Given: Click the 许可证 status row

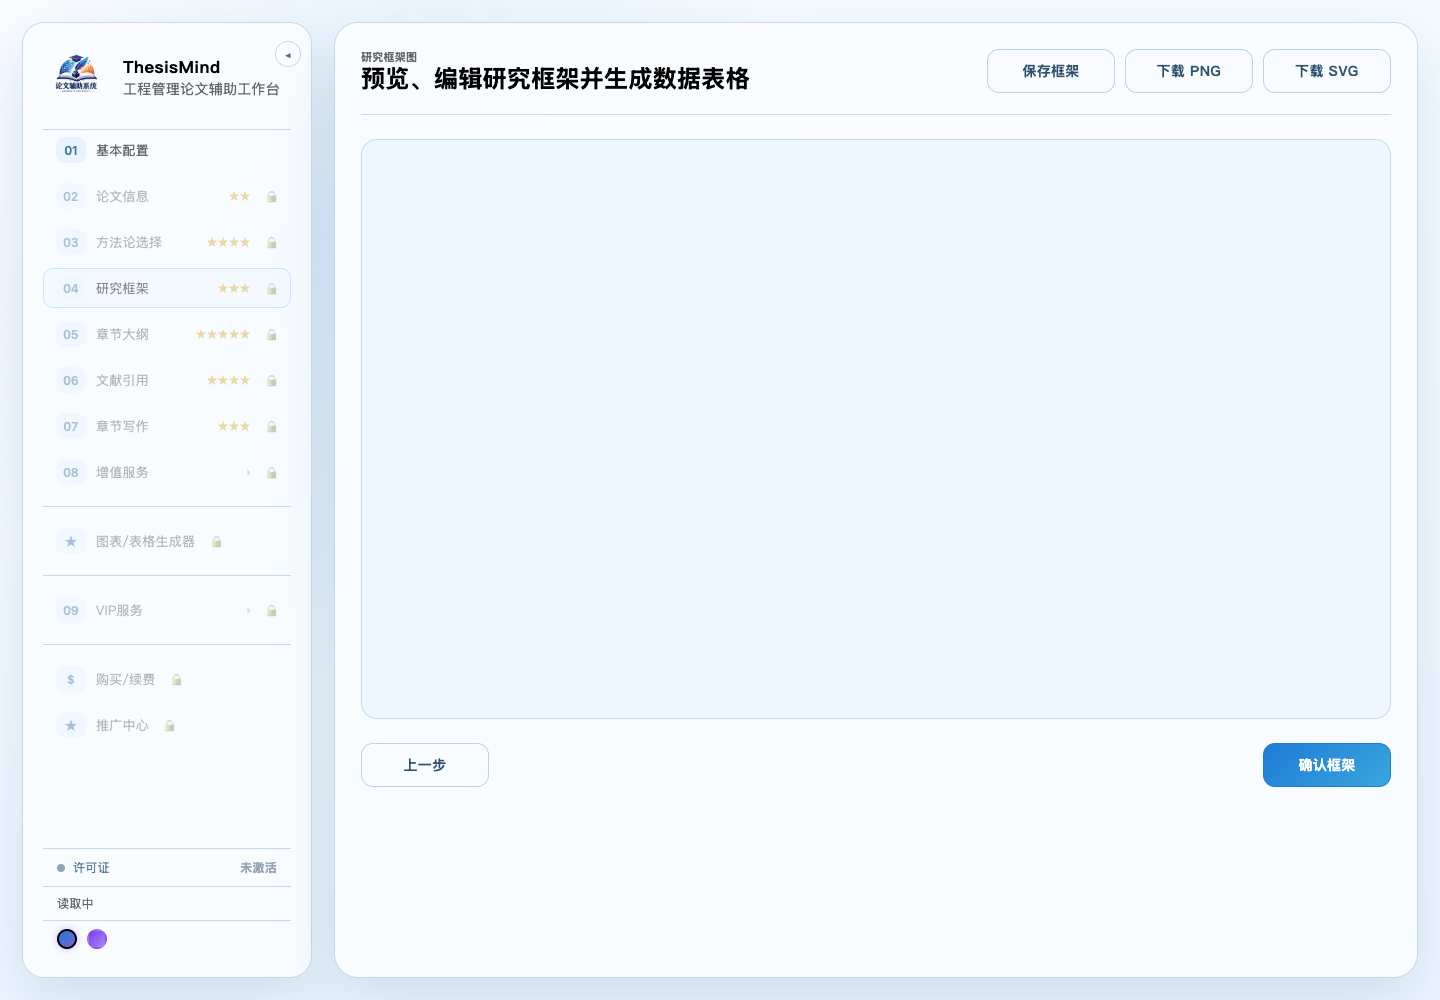Looking at the screenshot, I should pyautogui.click(x=167, y=868).
